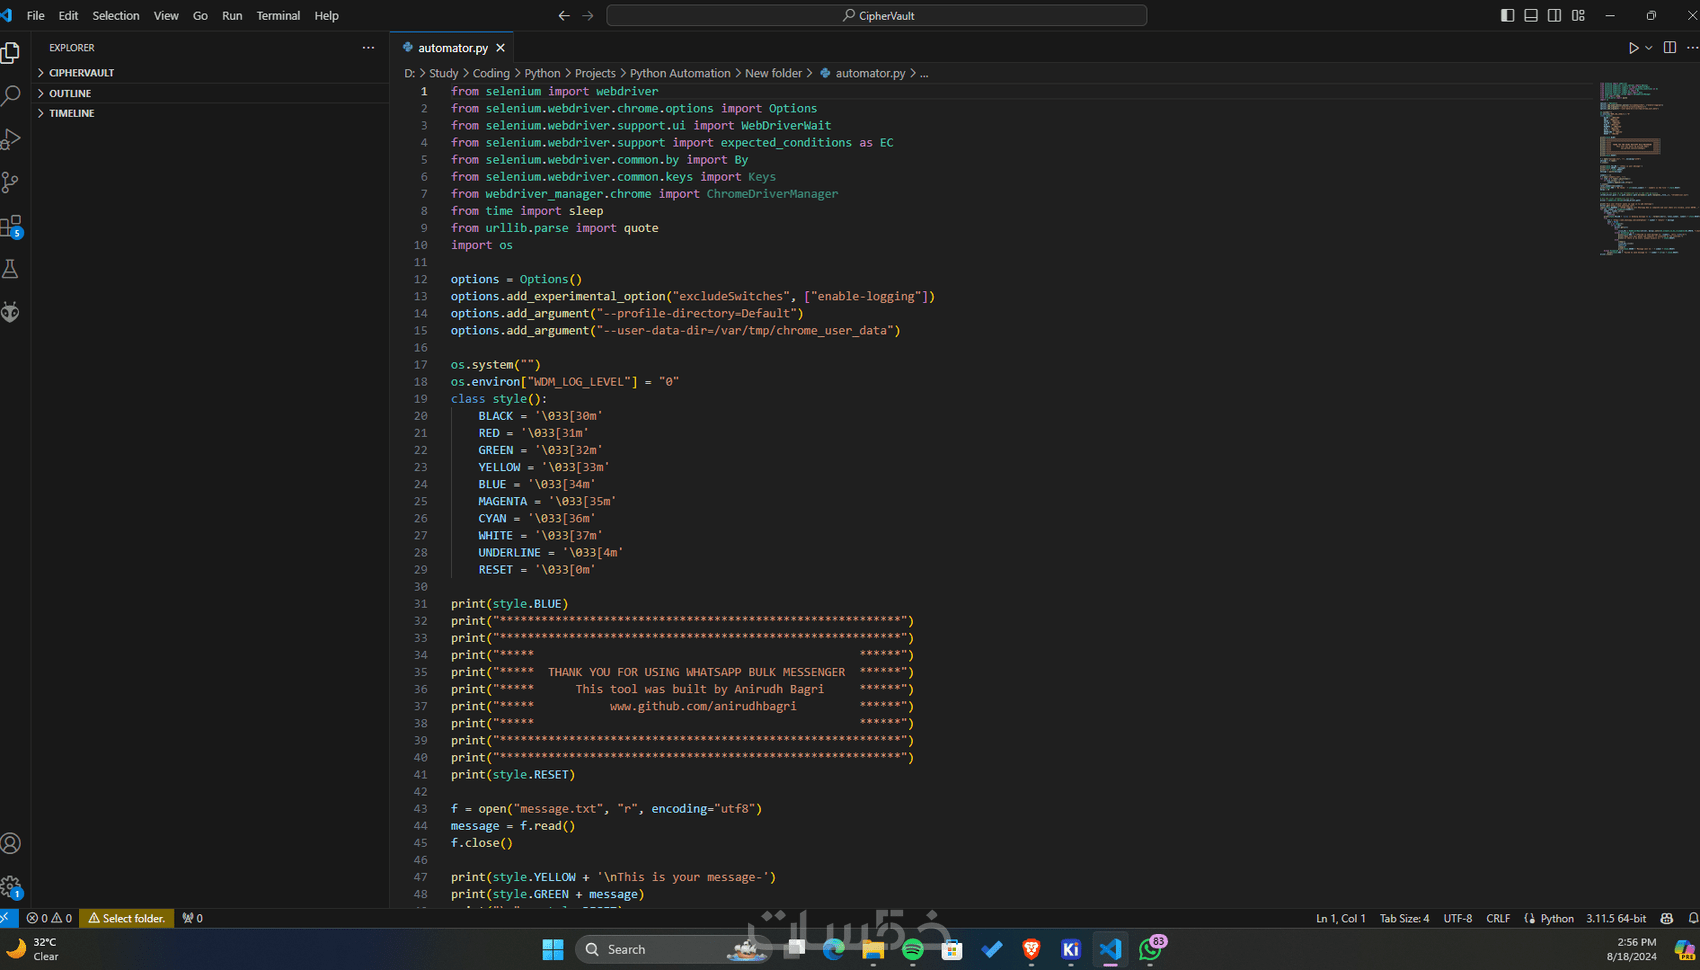This screenshot has height=970, width=1700.
Task: Open the Search view in activity bar
Action: (11, 95)
